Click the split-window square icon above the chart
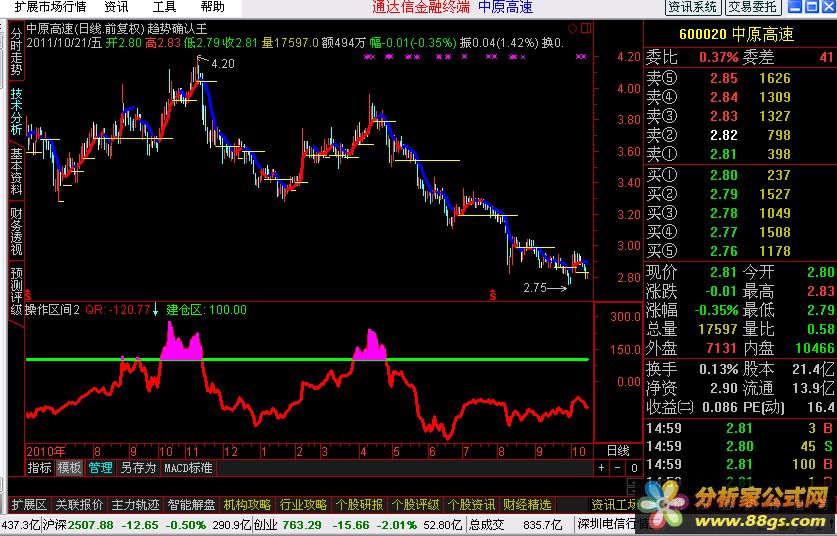The image size is (837, 536). coord(586,28)
